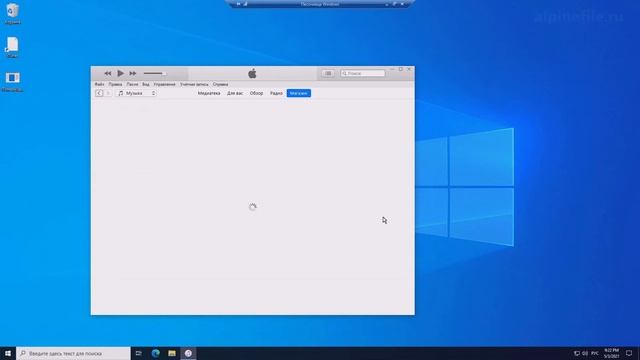Screen dimensions: 640x360
Task: Open the Музыка media type dropdown
Action: tap(136, 93)
